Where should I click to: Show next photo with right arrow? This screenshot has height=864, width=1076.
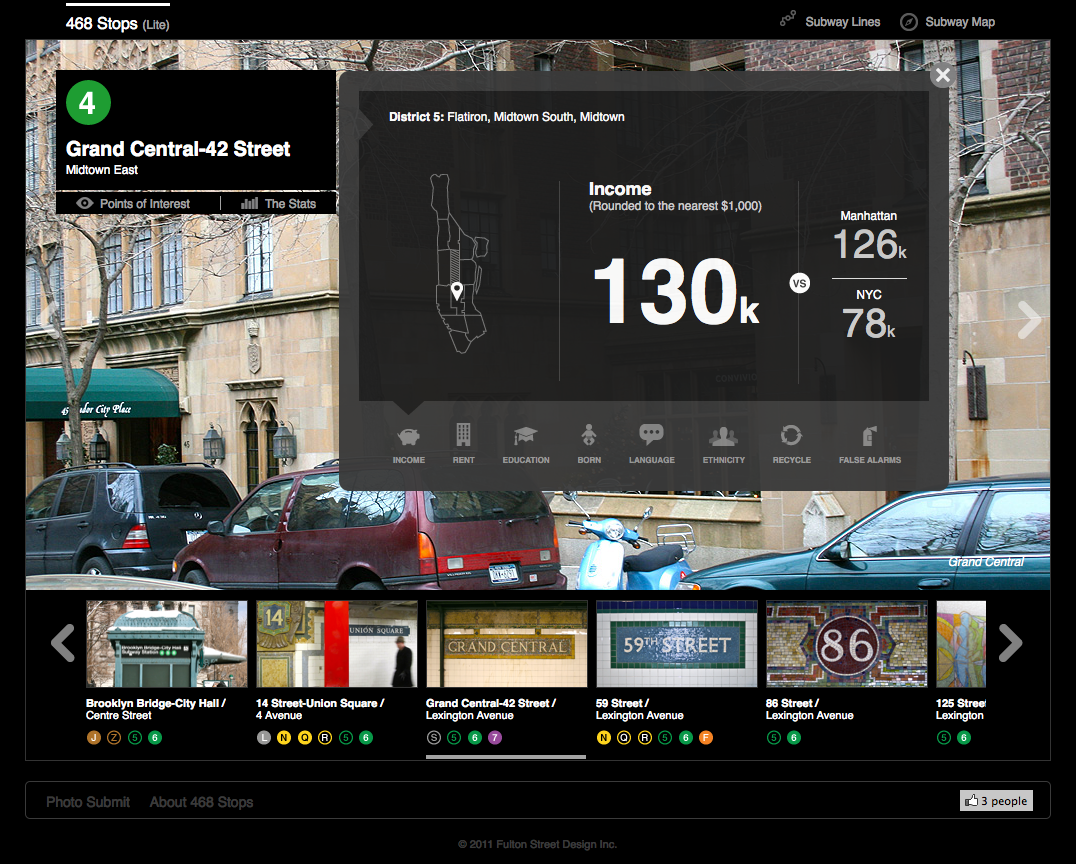coord(1029,320)
